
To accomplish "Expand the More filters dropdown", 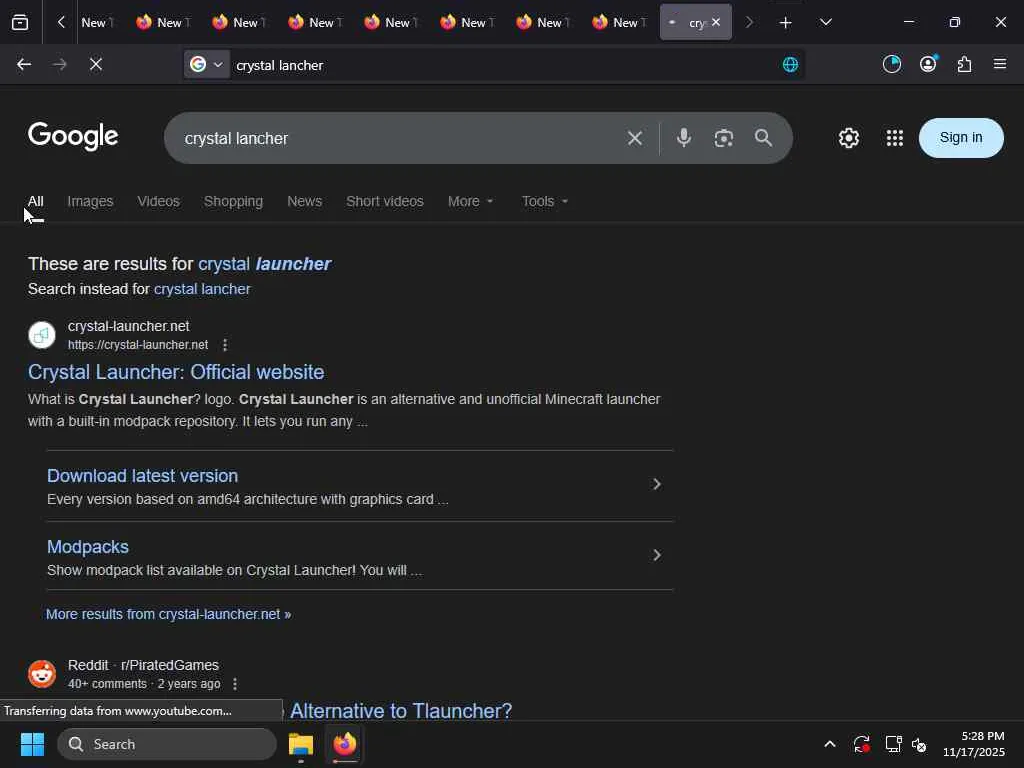I will pyautogui.click(x=470, y=202).
